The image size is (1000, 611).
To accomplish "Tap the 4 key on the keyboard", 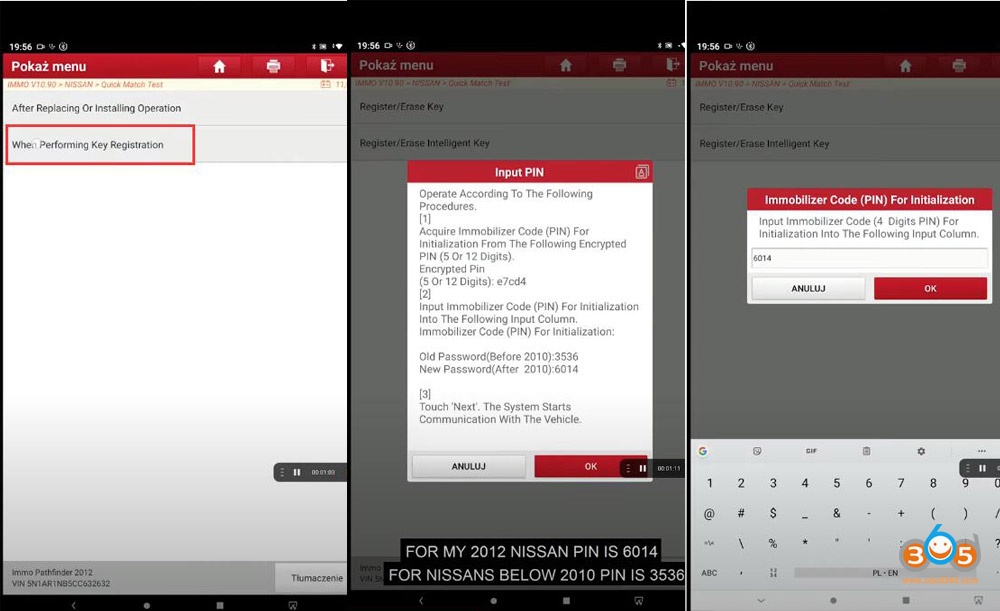I will click(805, 483).
